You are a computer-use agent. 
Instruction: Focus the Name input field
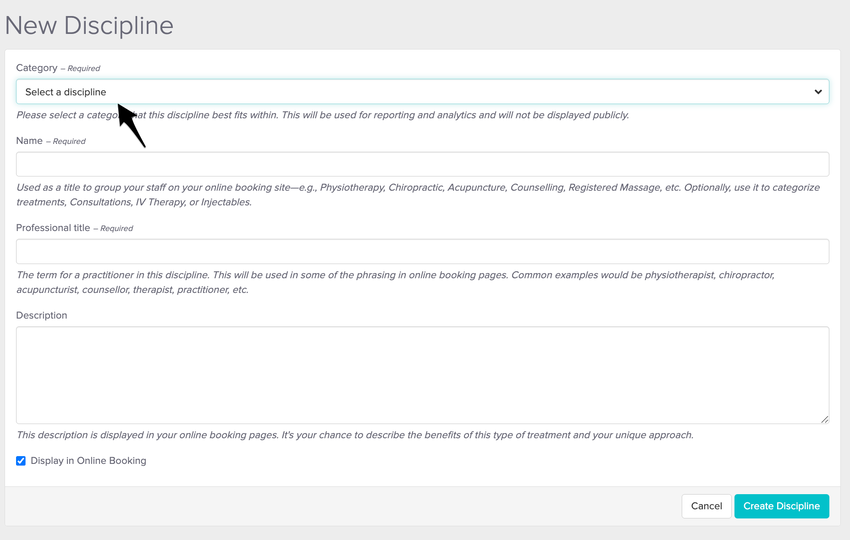pos(422,164)
